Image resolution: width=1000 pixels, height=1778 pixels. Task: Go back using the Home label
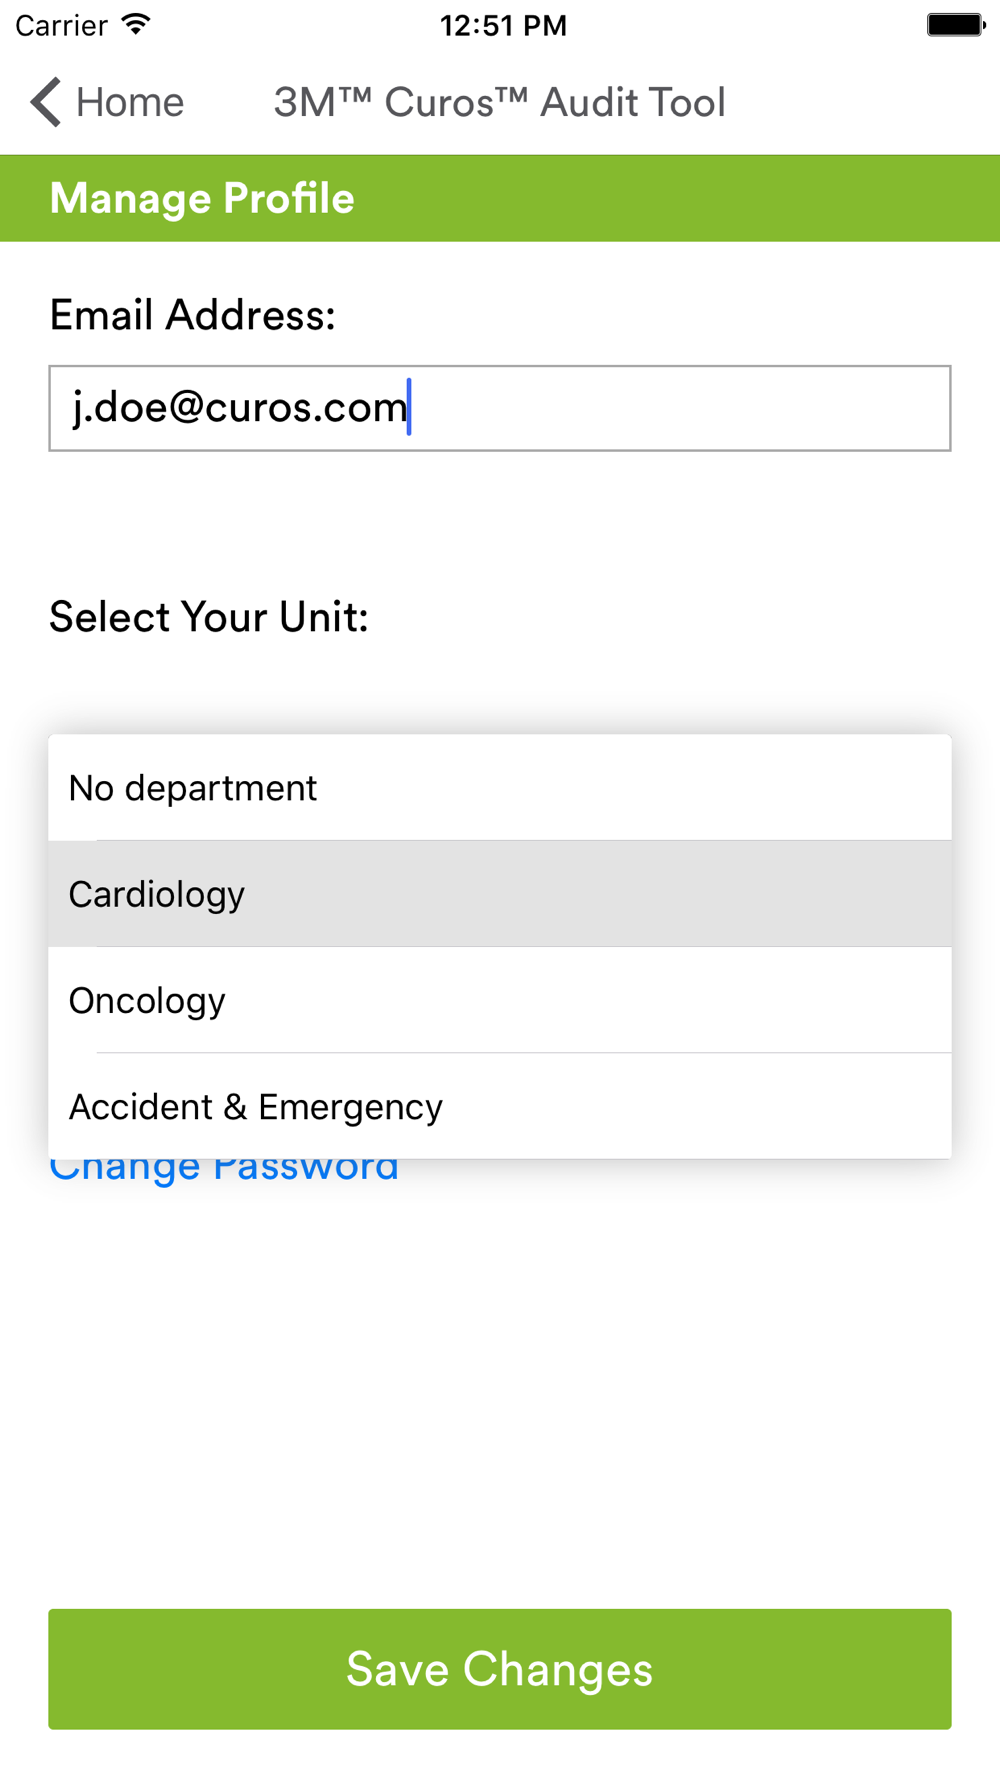pyautogui.click(x=130, y=102)
